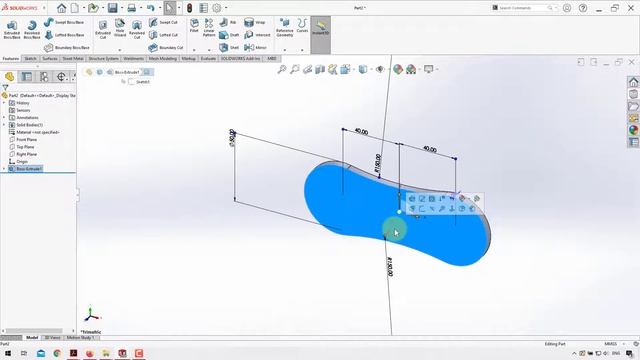Select the Revolved Cut tool
The image size is (640, 360).
[137, 29]
